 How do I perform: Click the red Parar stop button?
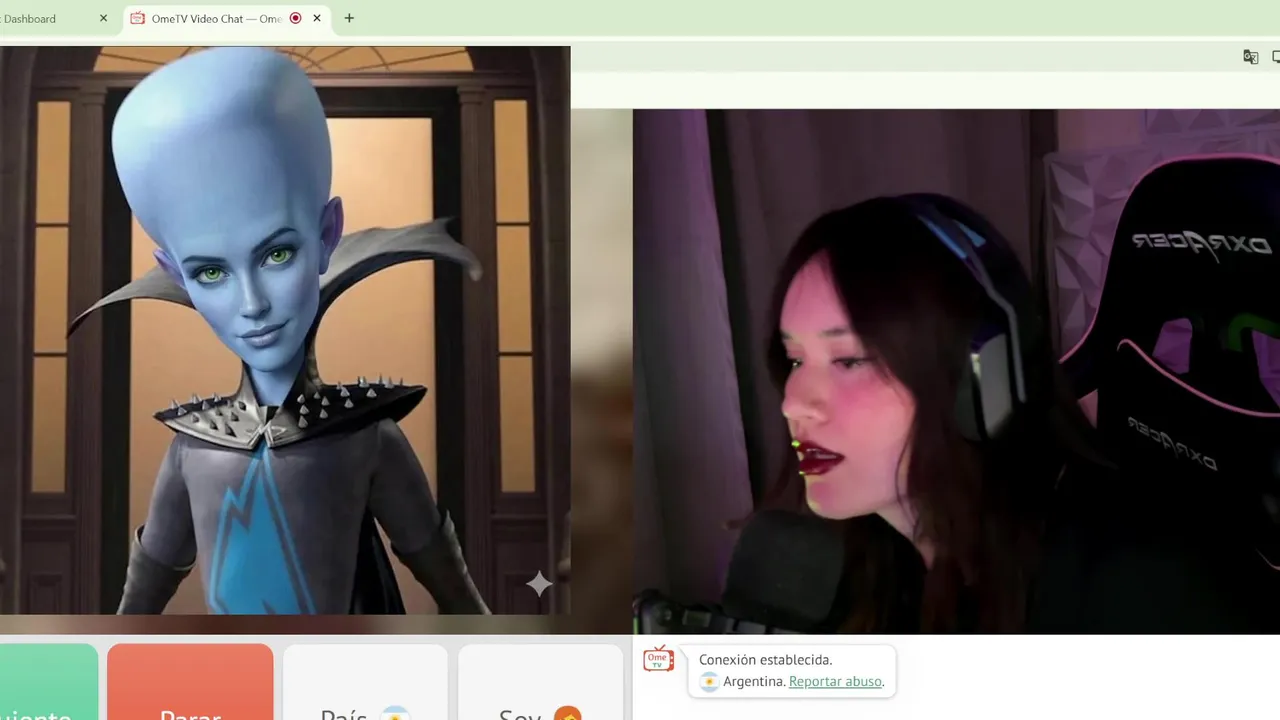tap(190, 682)
